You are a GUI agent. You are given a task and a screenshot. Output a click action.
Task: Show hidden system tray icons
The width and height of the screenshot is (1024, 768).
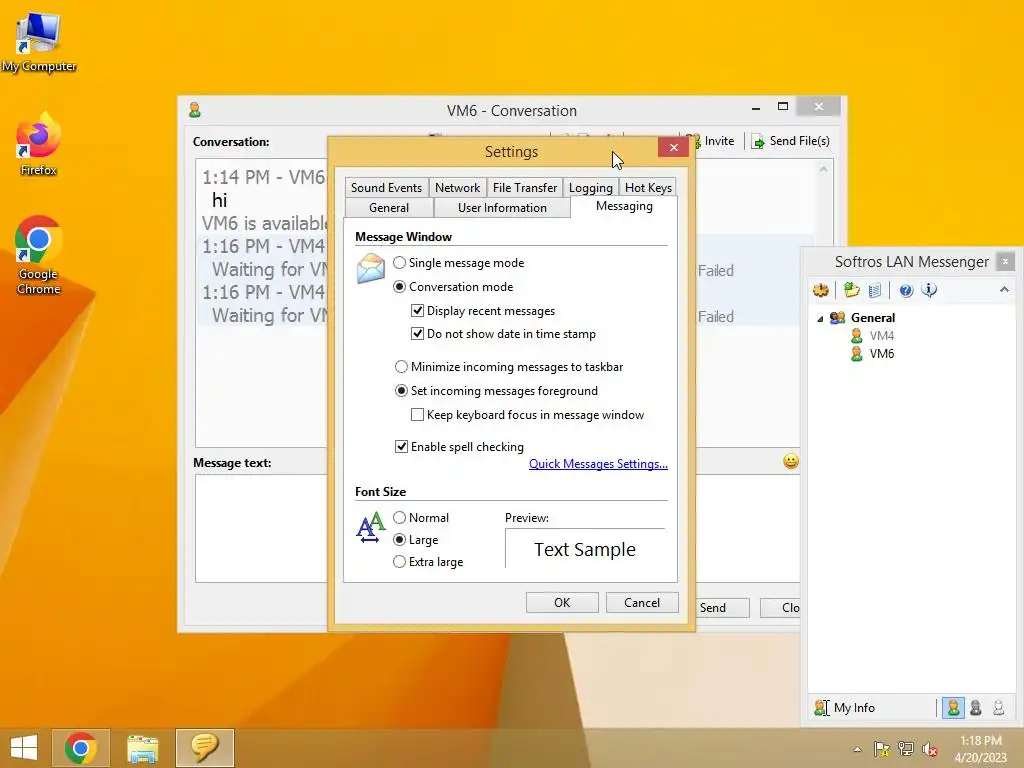point(857,749)
